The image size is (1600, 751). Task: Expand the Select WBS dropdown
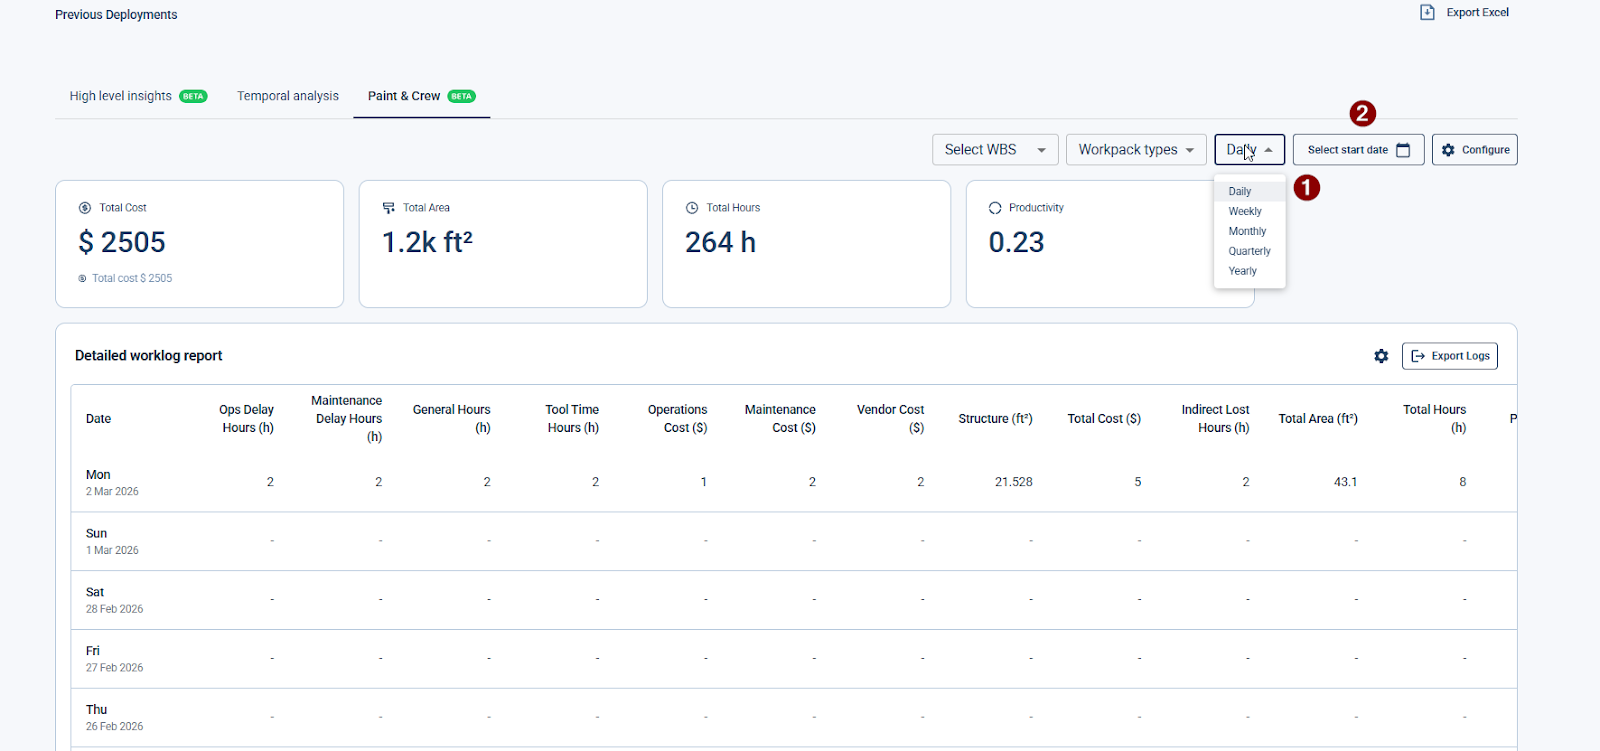point(994,150)
